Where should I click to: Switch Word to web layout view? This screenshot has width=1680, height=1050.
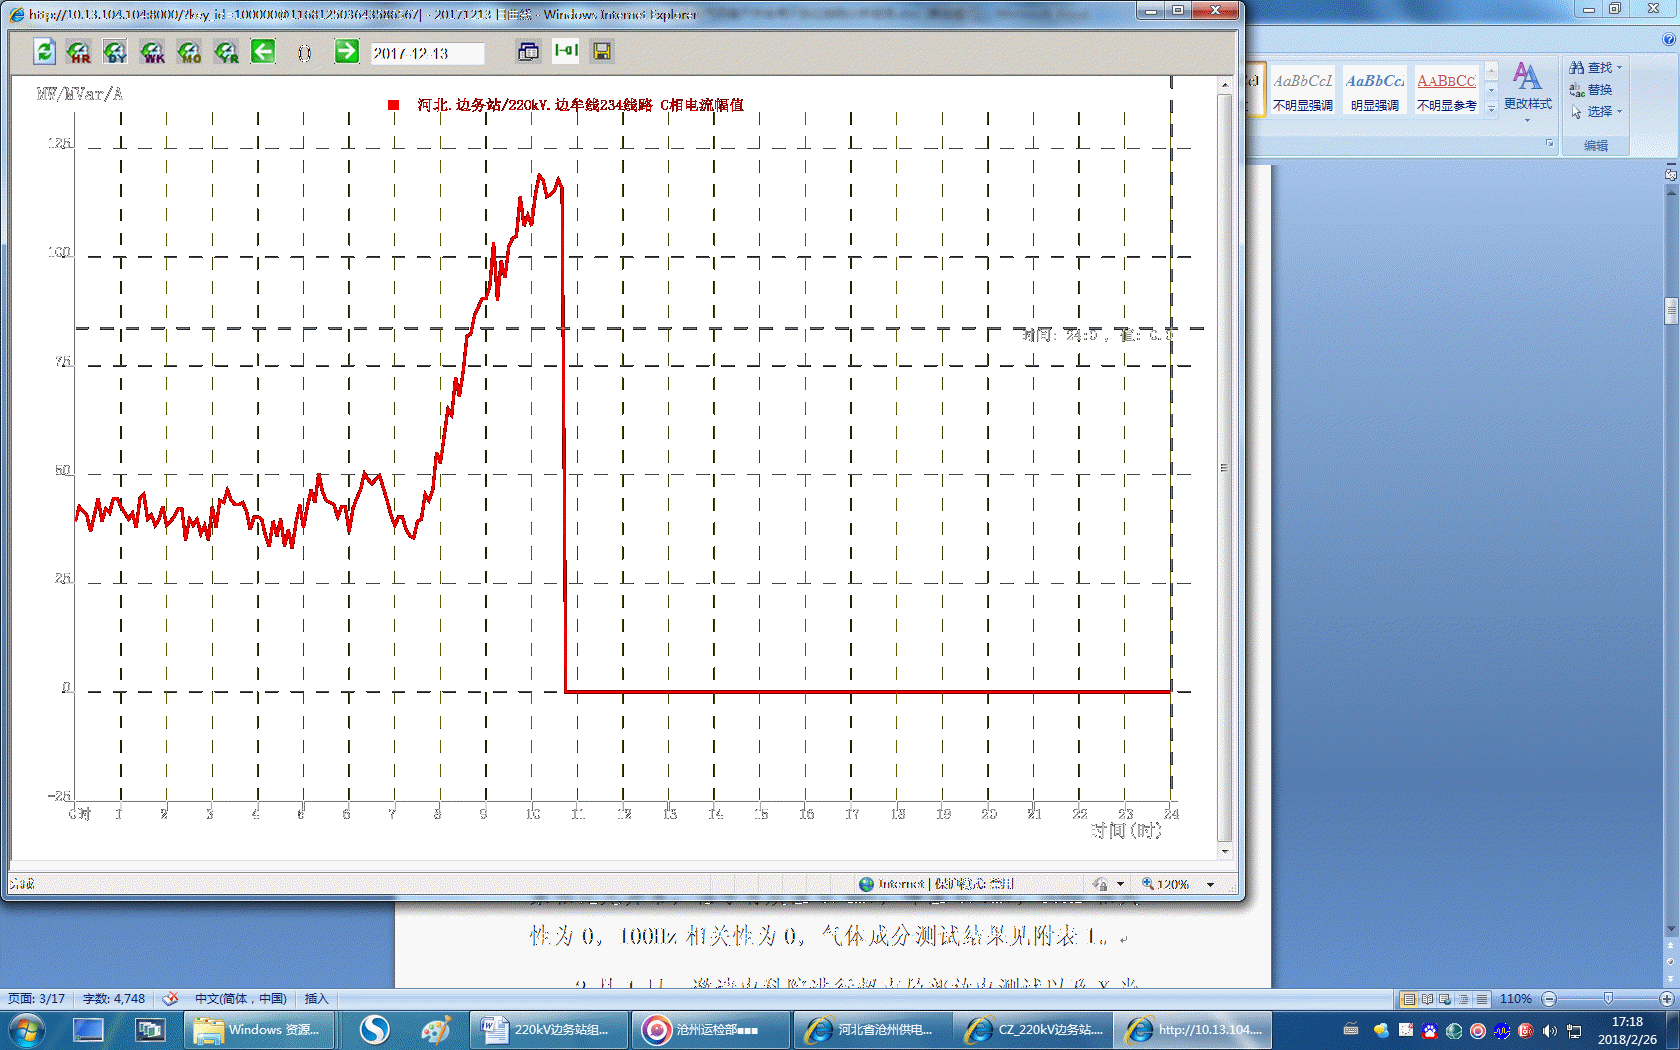1445,999
